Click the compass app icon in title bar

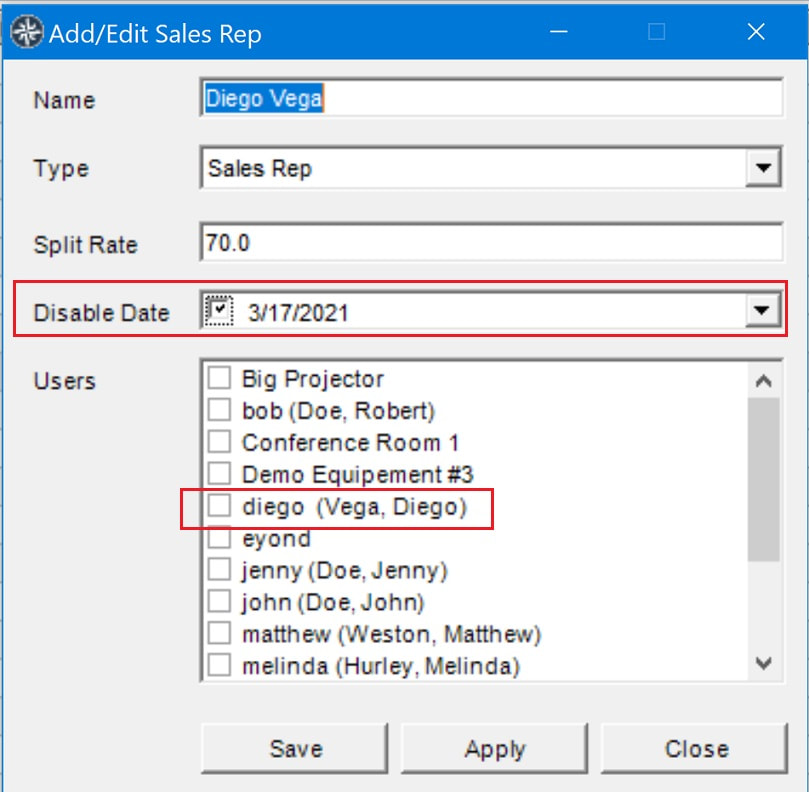pyautogui.click(x=27, y=32)
